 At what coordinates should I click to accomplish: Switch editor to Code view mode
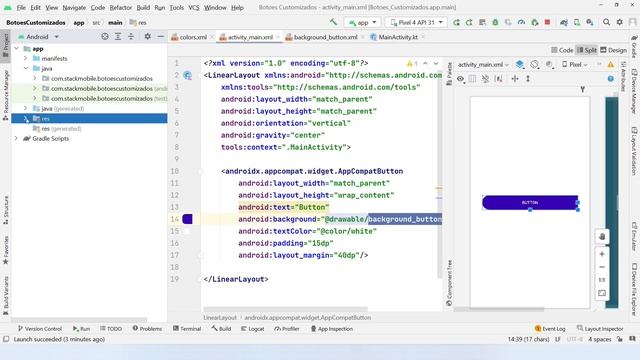562,50
